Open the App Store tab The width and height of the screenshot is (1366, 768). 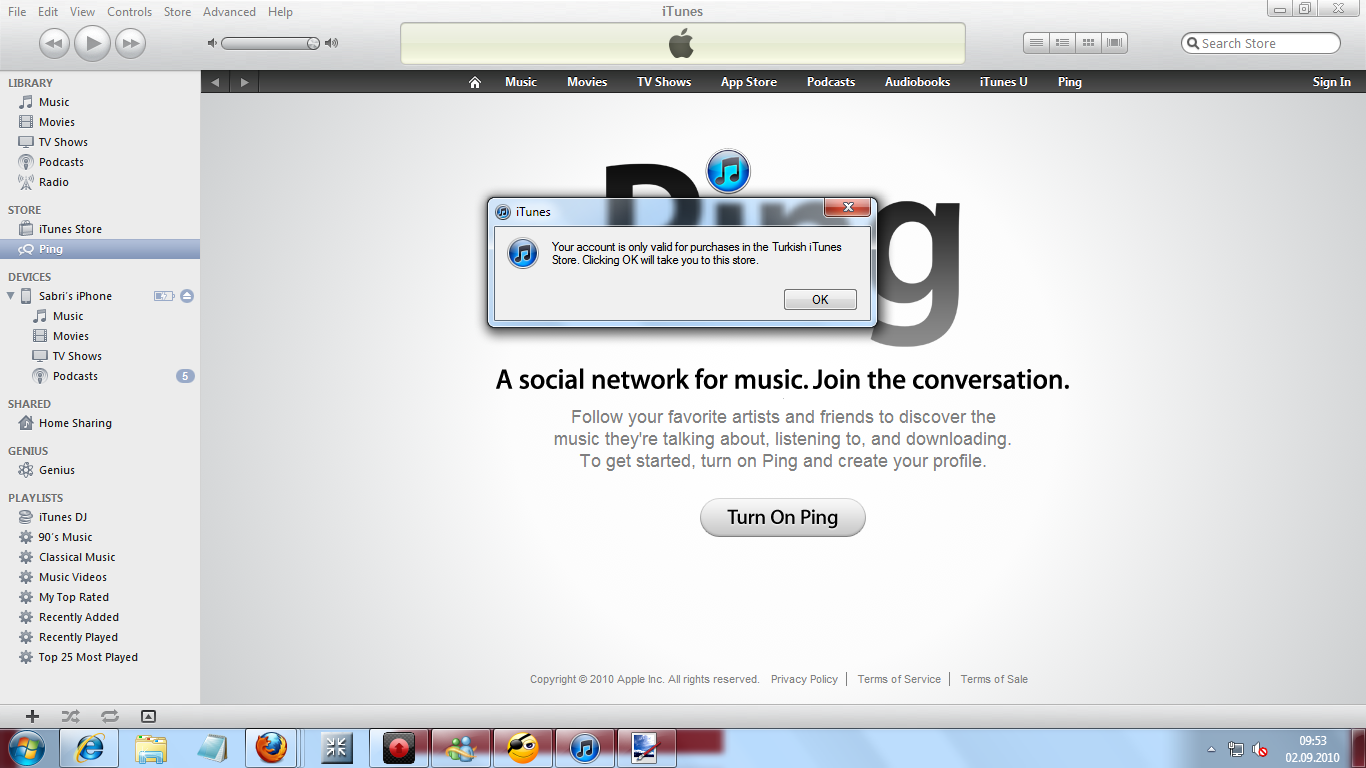(749, 82)
